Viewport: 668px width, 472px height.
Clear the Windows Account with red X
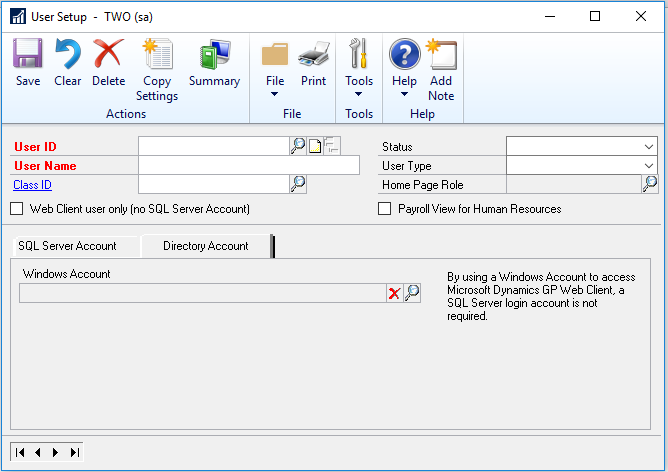point(394,293)
